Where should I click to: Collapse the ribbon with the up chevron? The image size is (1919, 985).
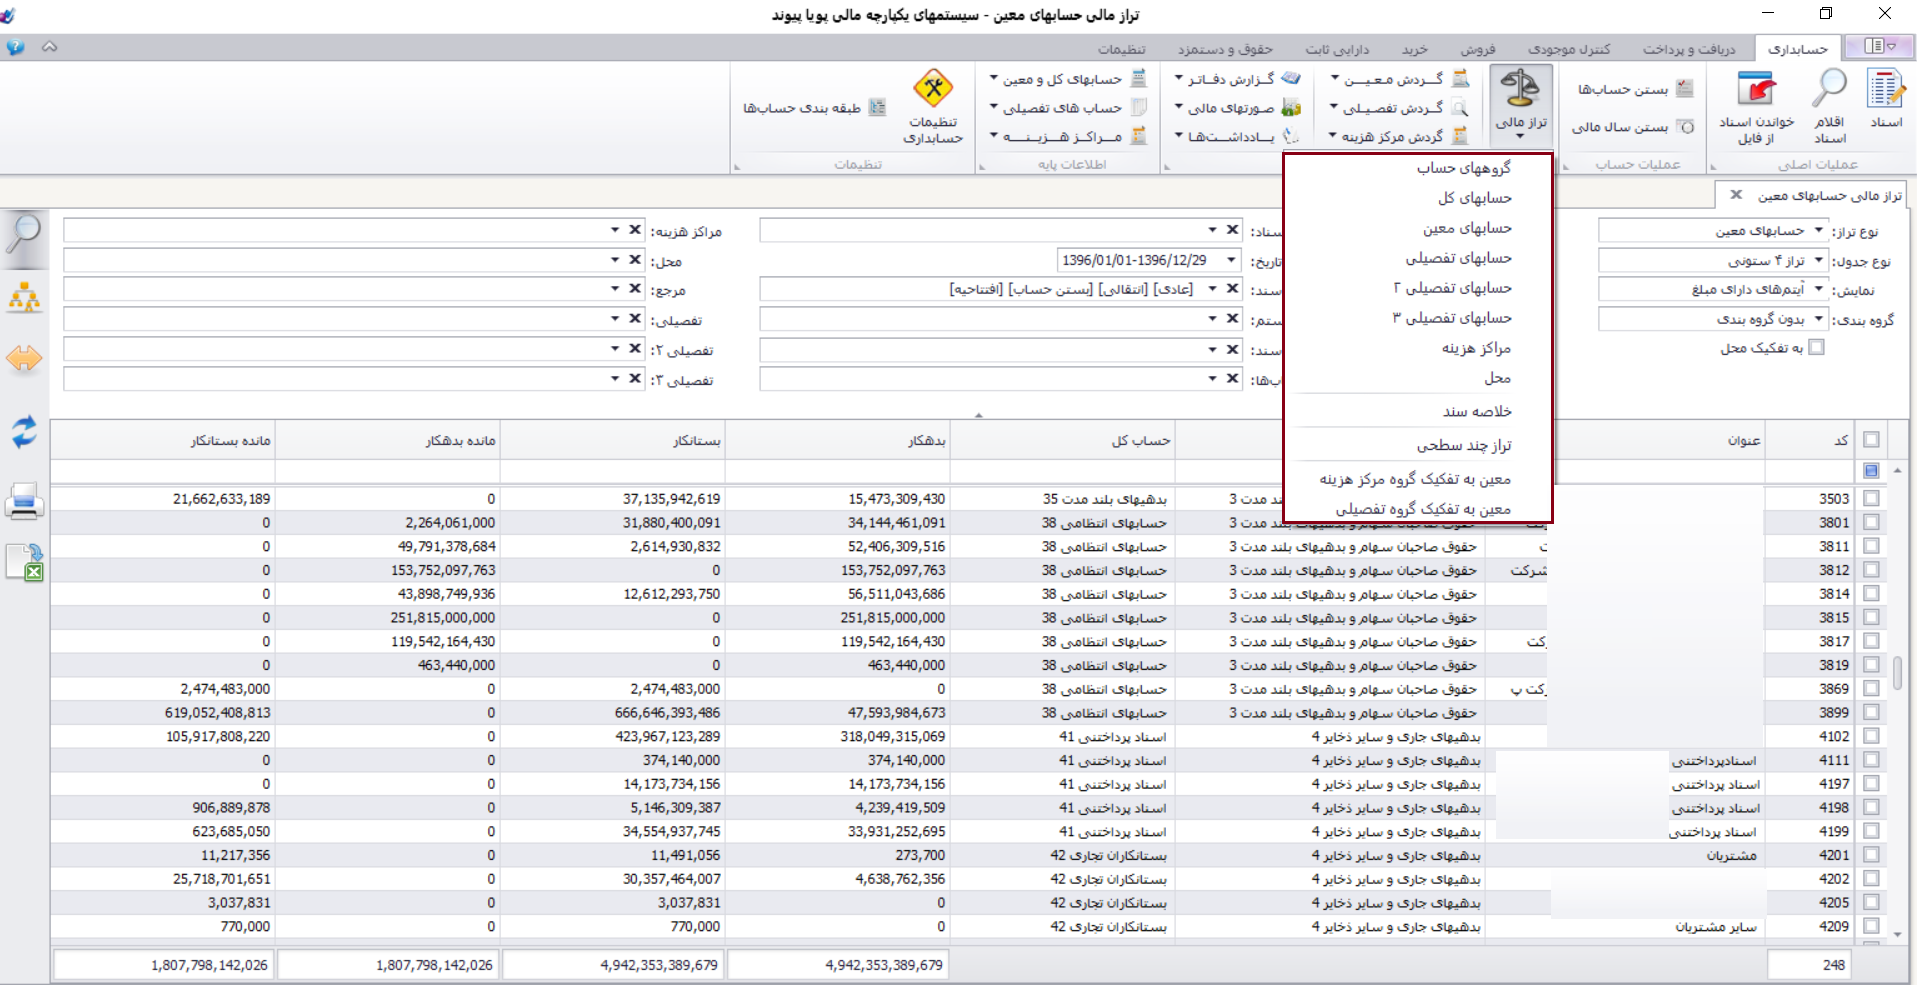(x=49, y=47)
